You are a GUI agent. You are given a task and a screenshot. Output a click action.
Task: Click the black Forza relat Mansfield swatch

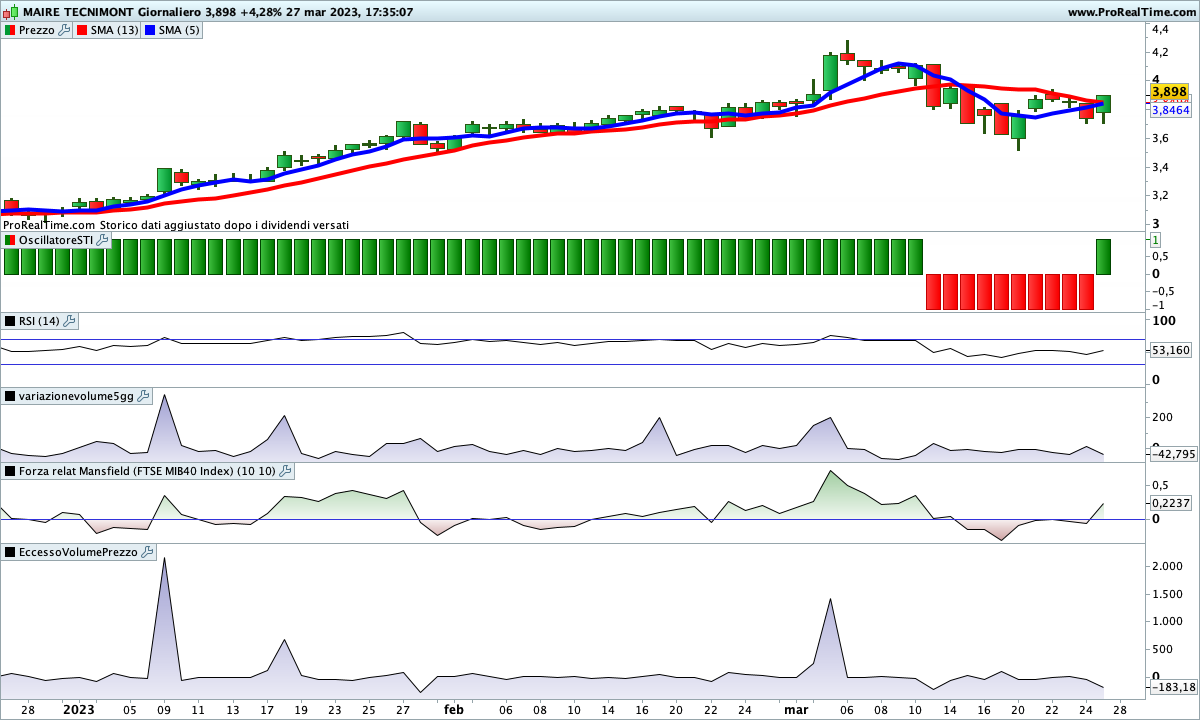click(10, 471)
